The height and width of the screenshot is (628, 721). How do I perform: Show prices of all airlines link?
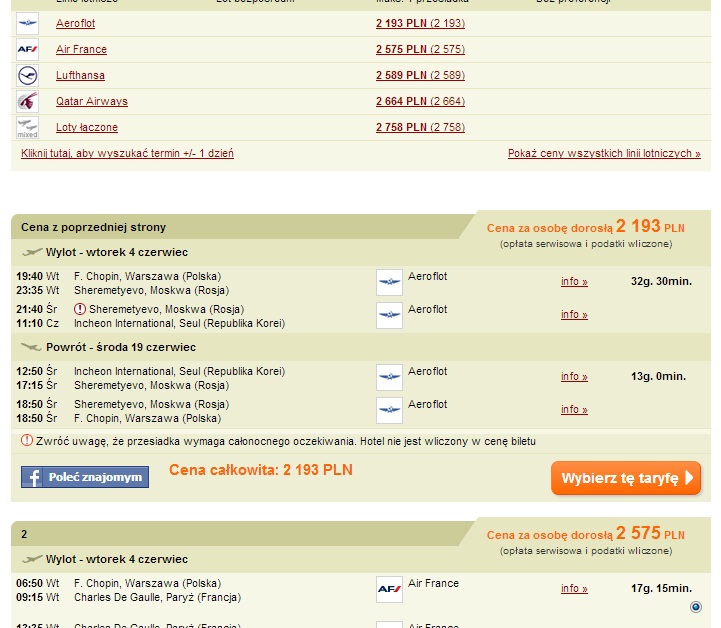click(x=604, y=154)
